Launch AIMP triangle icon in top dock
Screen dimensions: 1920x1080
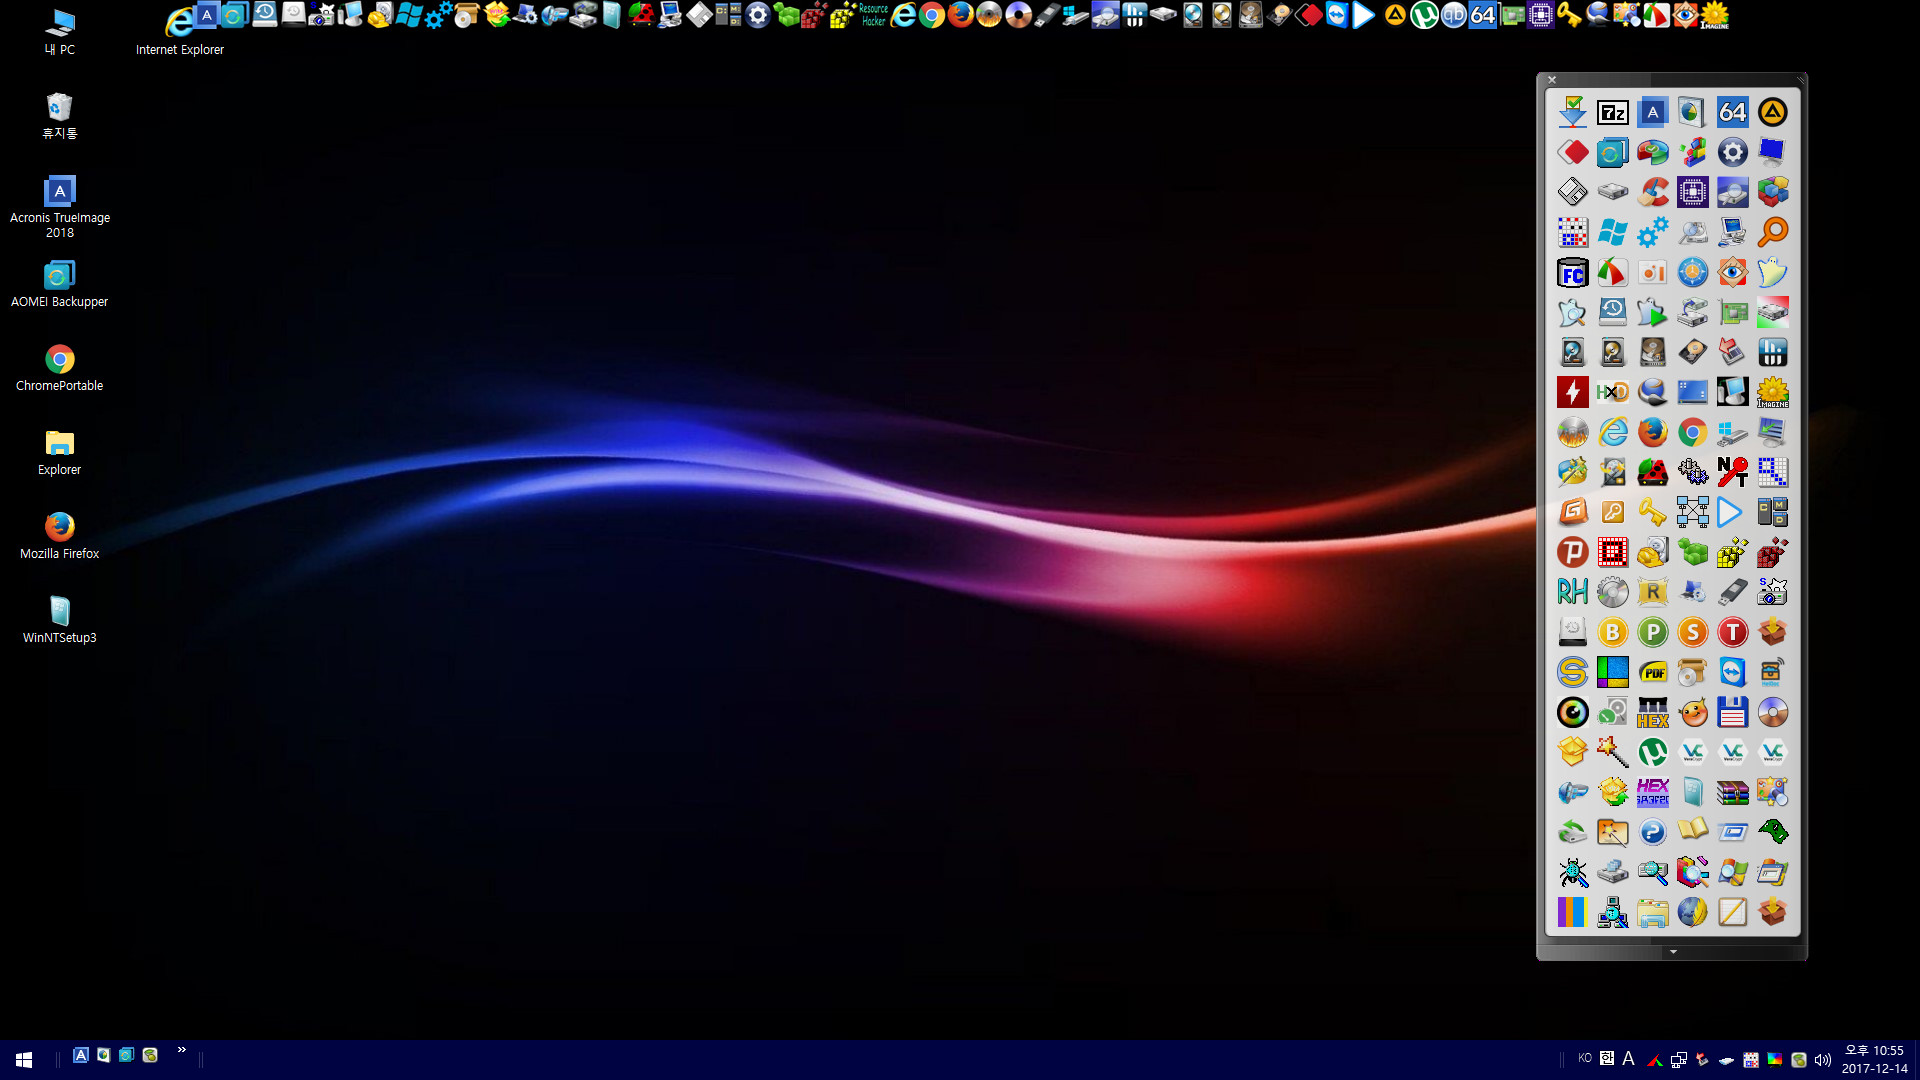click(1395, 15)
